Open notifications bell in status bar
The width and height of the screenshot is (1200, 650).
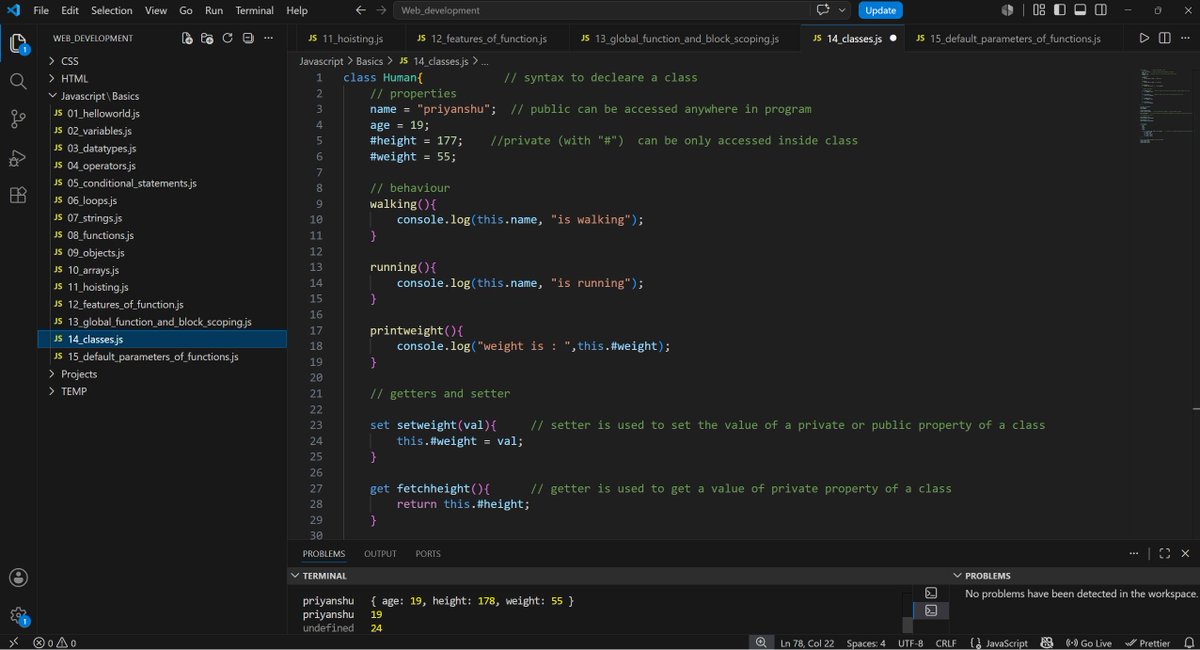click(1187, 643)
